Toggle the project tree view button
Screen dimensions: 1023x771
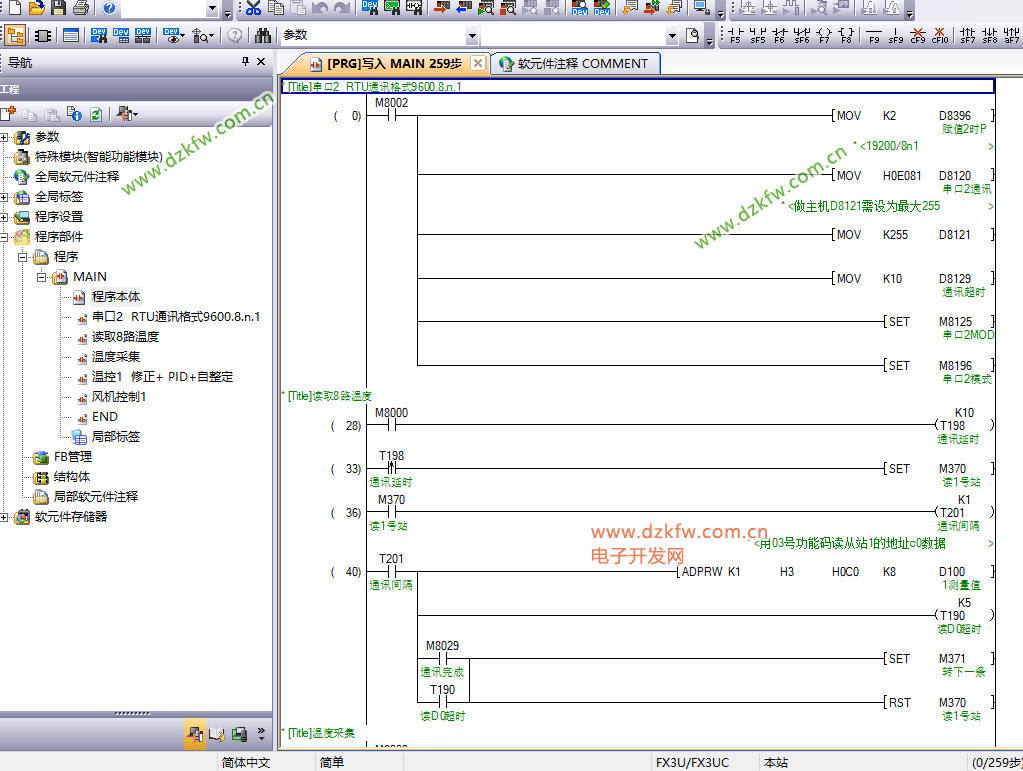click(16, 35)
